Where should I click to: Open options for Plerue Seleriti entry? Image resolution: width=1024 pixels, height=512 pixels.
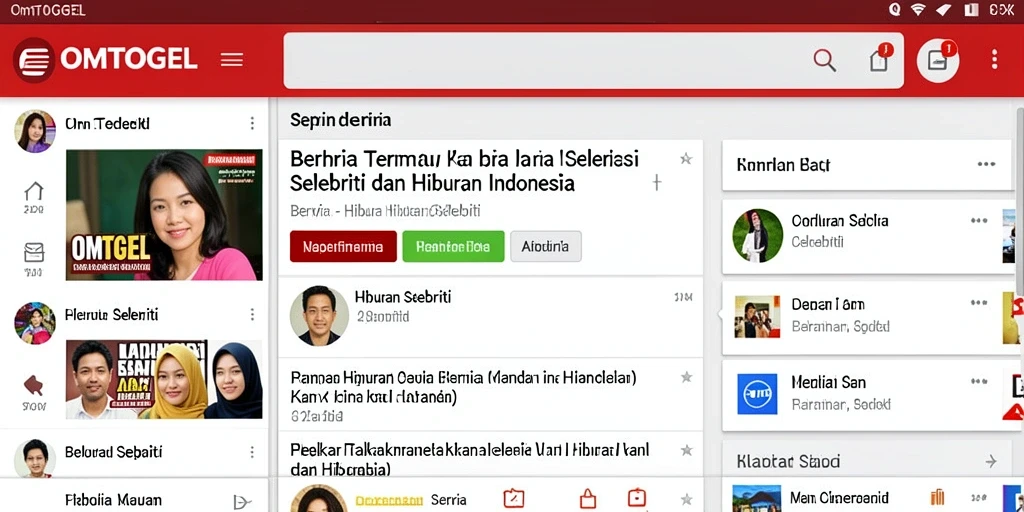point(252,315)
